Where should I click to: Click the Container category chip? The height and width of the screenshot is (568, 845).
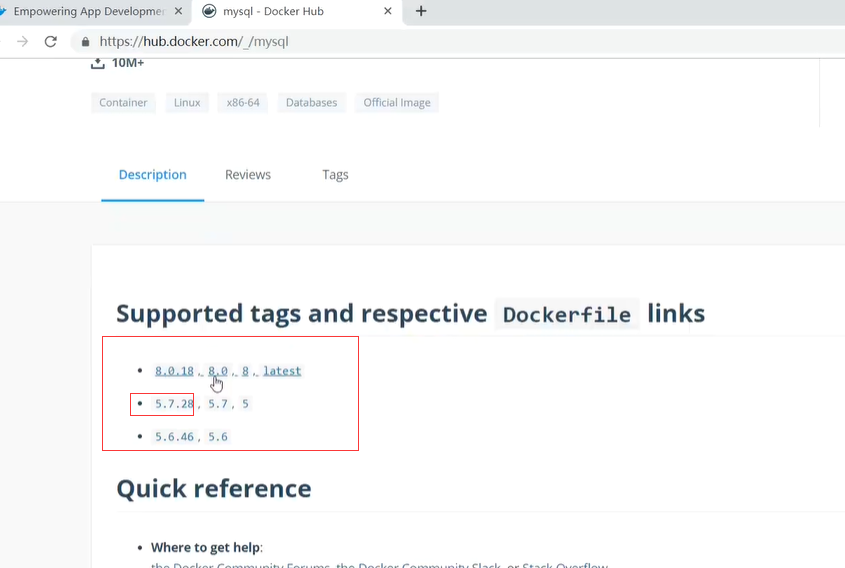pyautogui.click(x=123, y=102)
